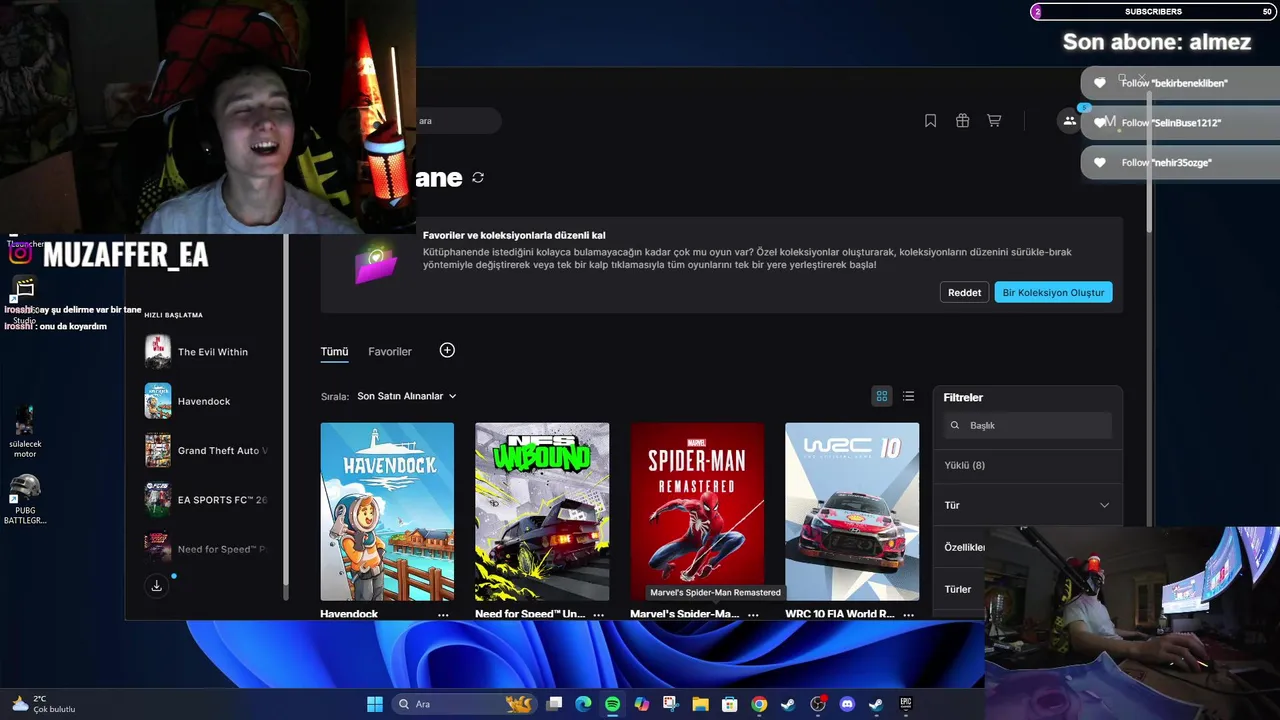Open the three-dot menu for Havendock
This screenshot has height=720, width=1280.
coord(443,615)
